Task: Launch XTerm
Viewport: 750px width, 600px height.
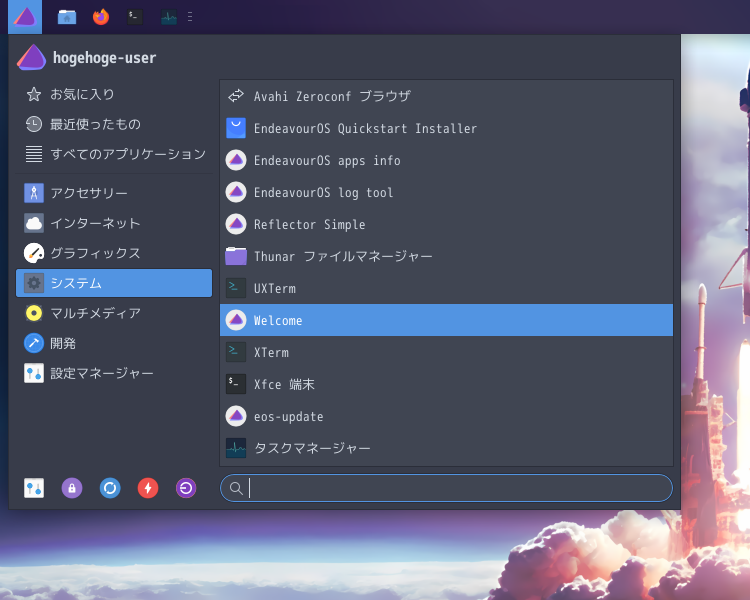Action: tap(446, 352)
